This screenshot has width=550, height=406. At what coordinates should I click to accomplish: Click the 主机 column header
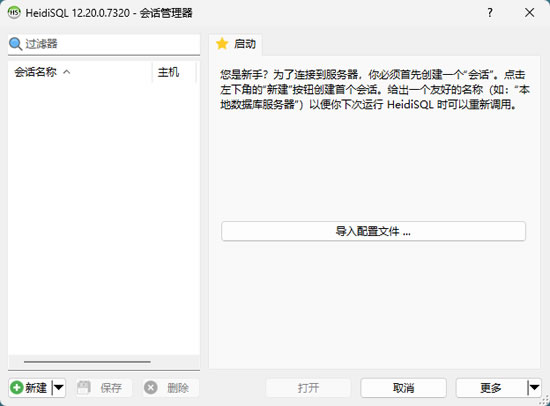pyautogui.click(x=174, y=72)
